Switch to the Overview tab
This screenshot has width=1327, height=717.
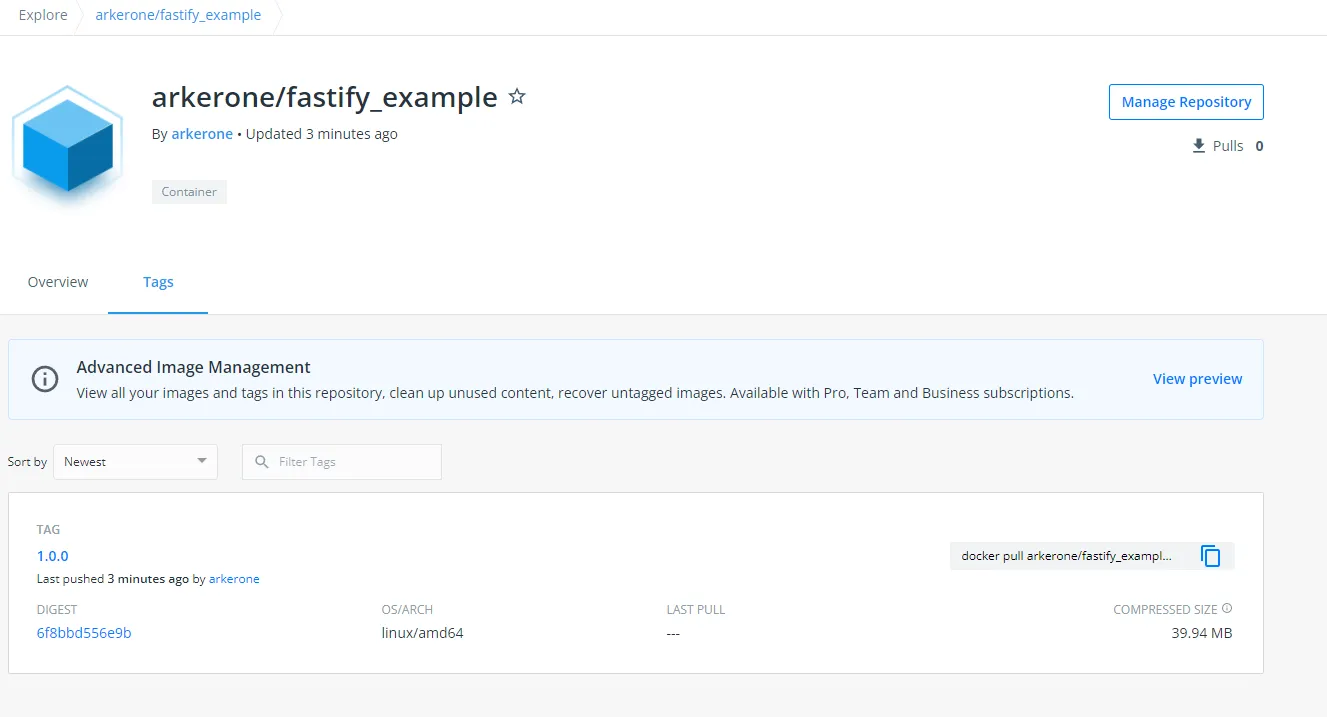tap(57, 281)
